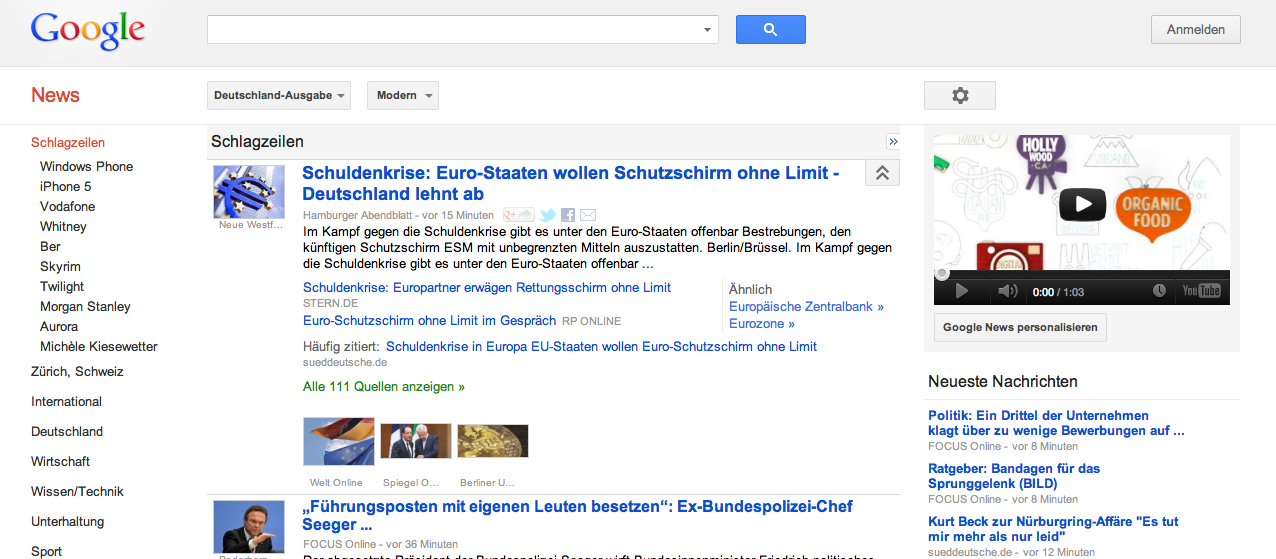1276x559 pixels.
Task: Click the video progress bar
Action: [1082, 274]
